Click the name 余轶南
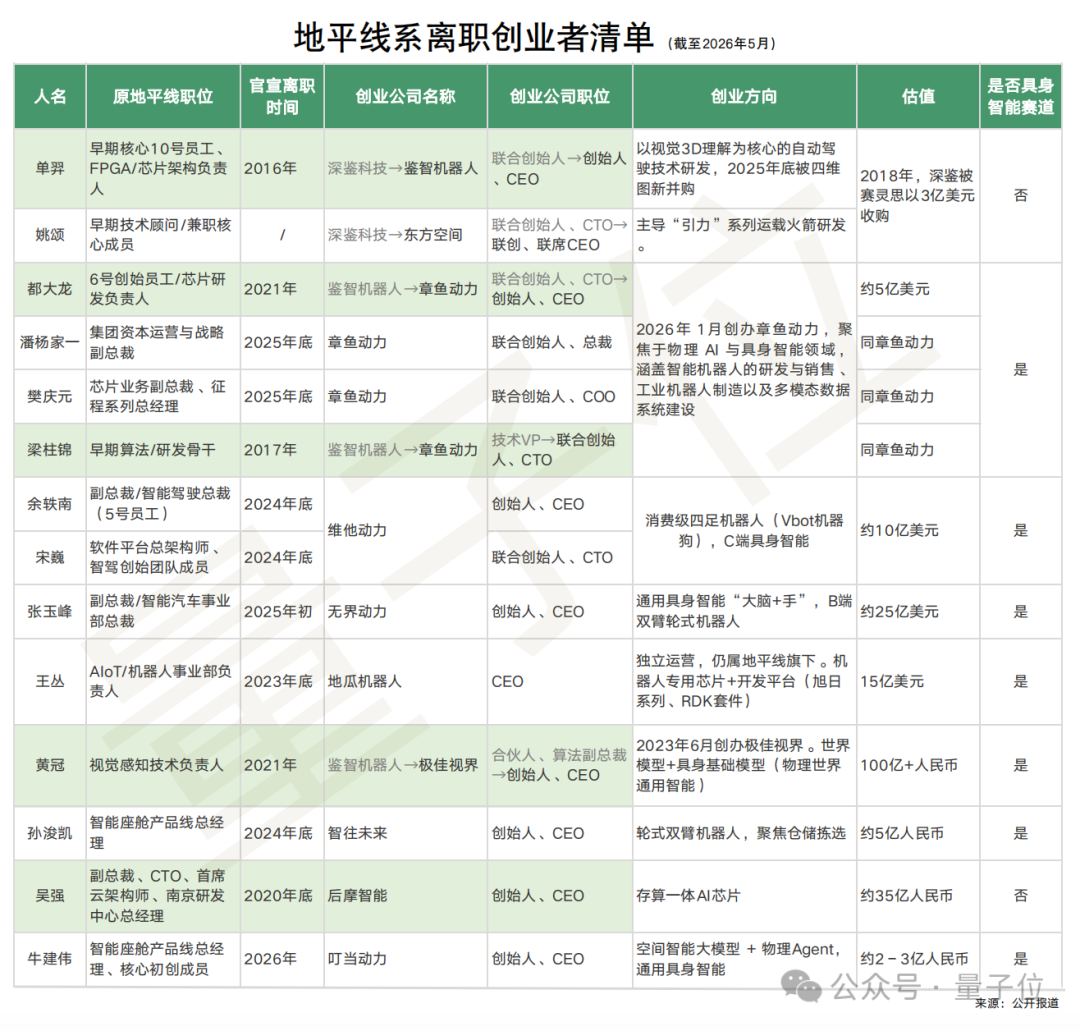This screenshot has width=1080, height=1031. coord(50,504)
